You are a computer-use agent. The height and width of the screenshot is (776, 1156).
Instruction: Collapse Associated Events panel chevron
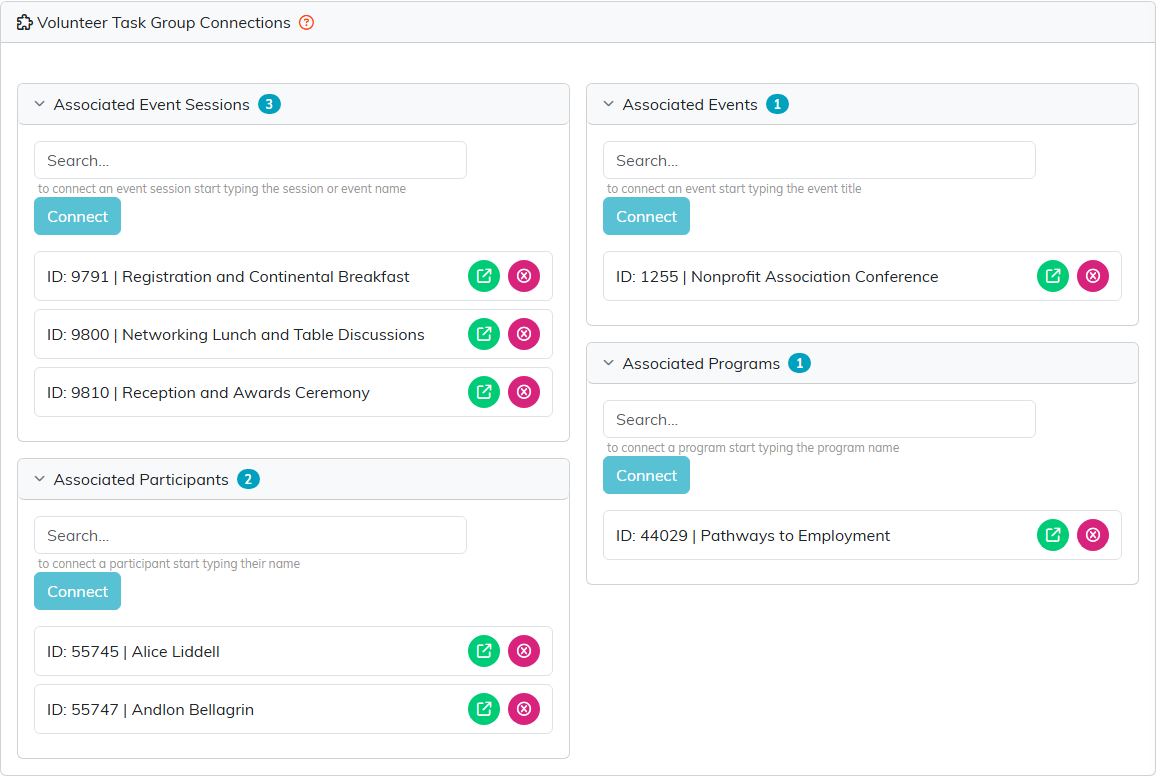click(608, 105)
